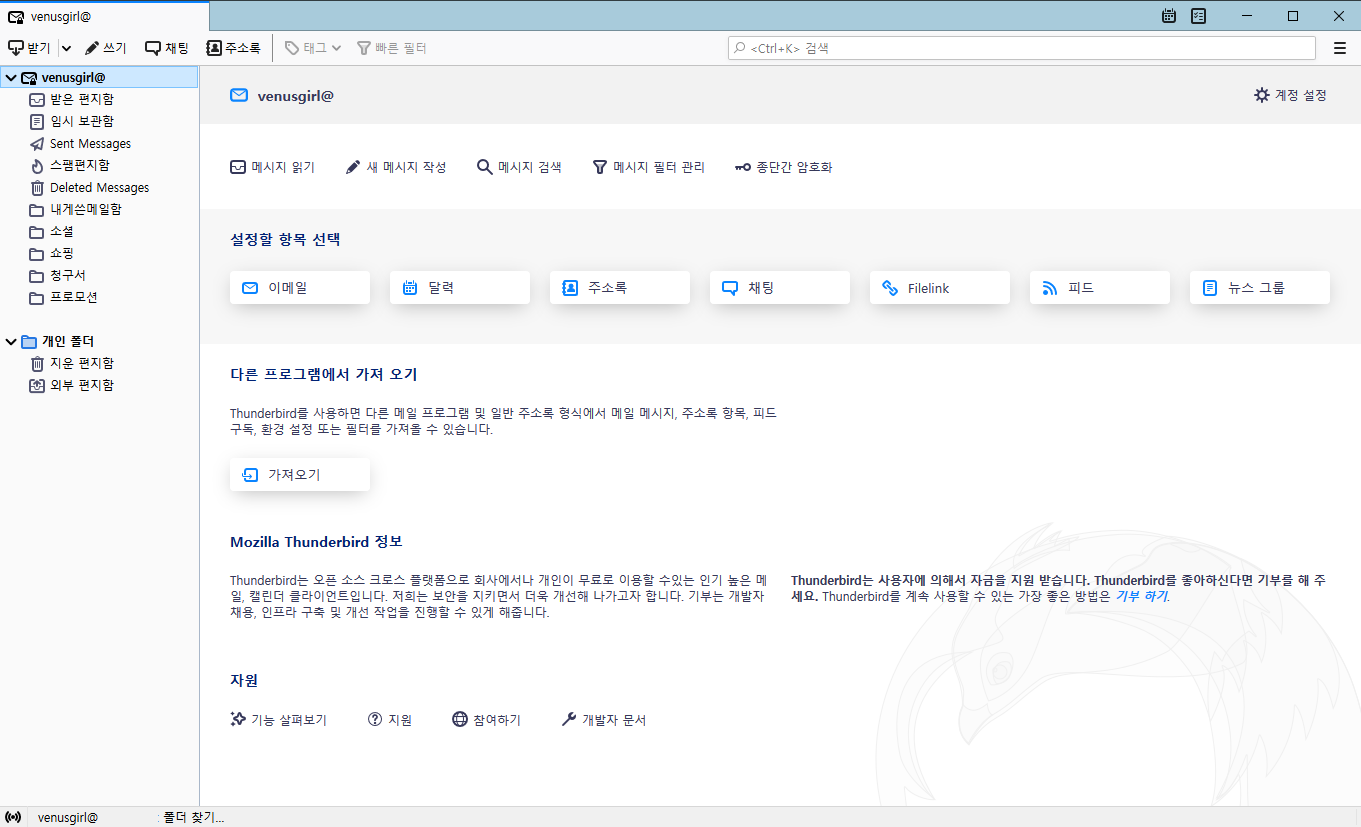
Task: Select the venusgirl@ account row in folder pane
Action: [x=100, y=77]
